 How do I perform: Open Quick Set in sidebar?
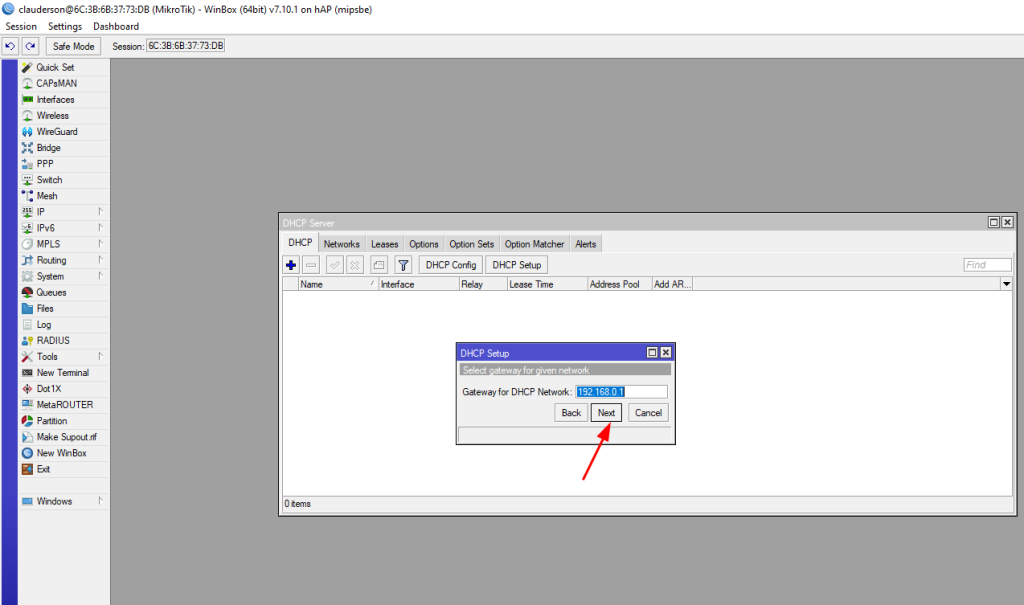(55, 68)
